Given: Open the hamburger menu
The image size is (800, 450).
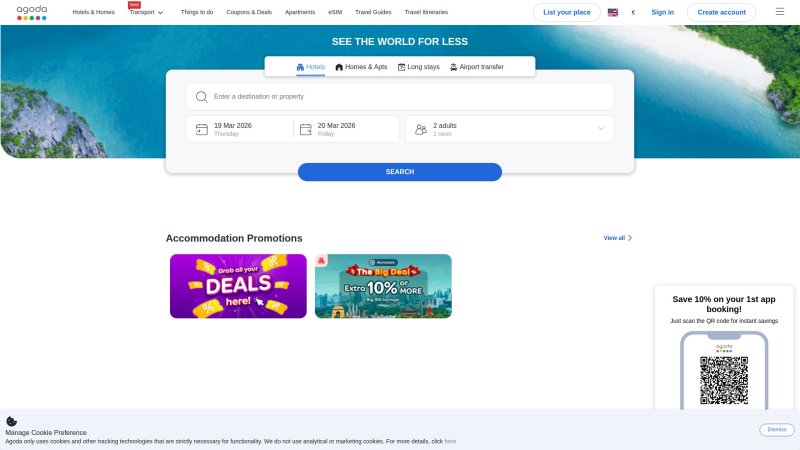Looking at the screenshot, I should pyautogui.click(x=780, y=12).
